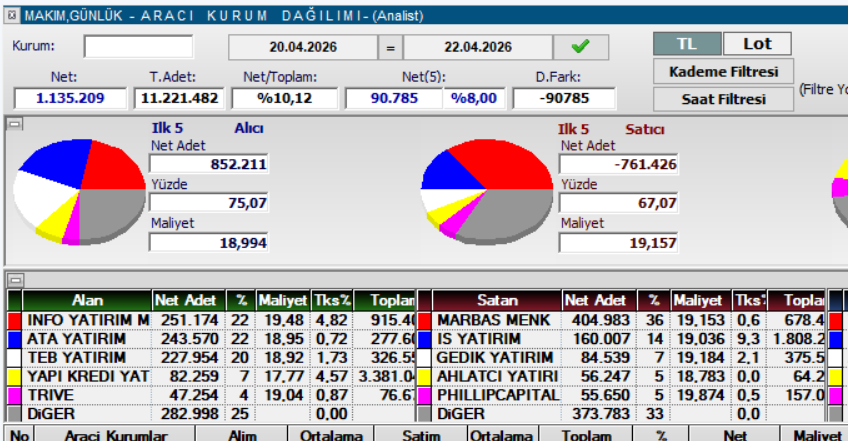Sort by Satan column header
Image resolution: width=848 pixels, height=441 pixels.
496,300
